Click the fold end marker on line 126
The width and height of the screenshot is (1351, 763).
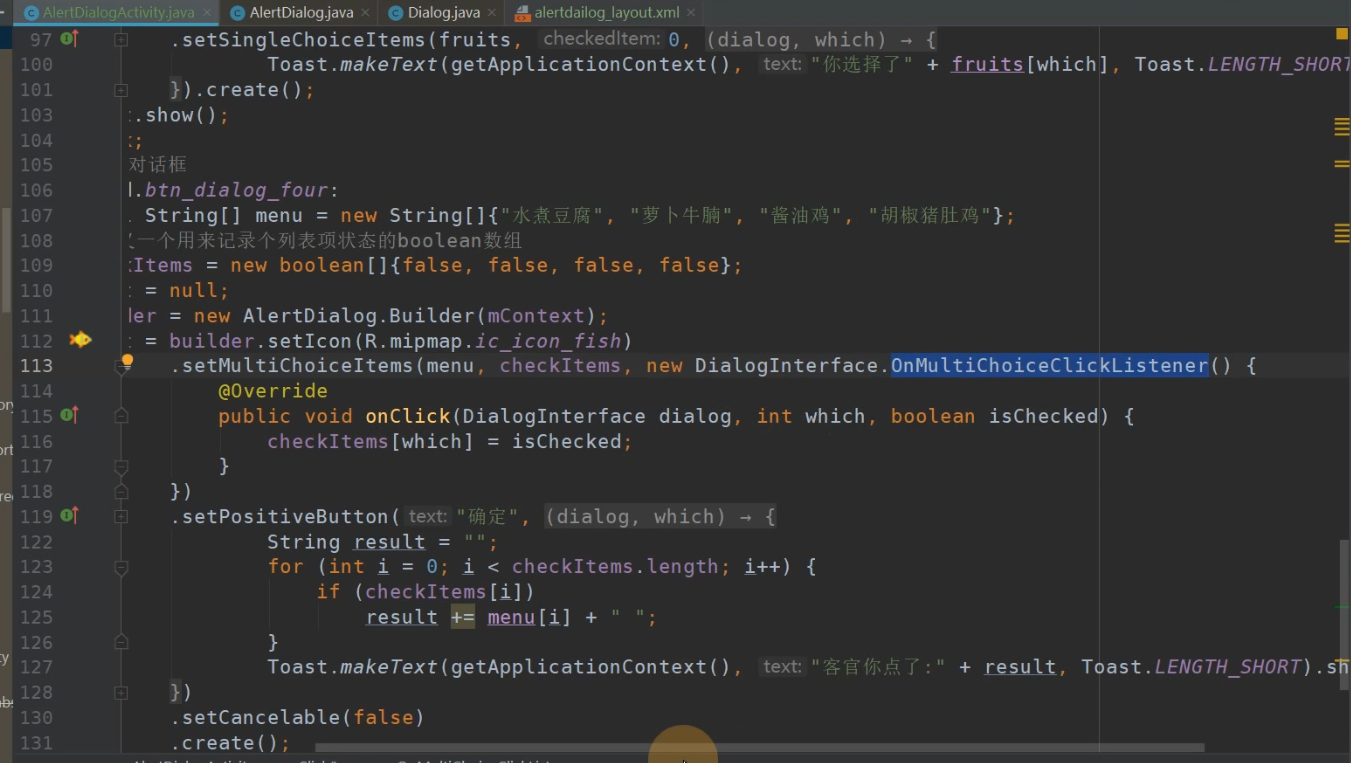(121, 642)
